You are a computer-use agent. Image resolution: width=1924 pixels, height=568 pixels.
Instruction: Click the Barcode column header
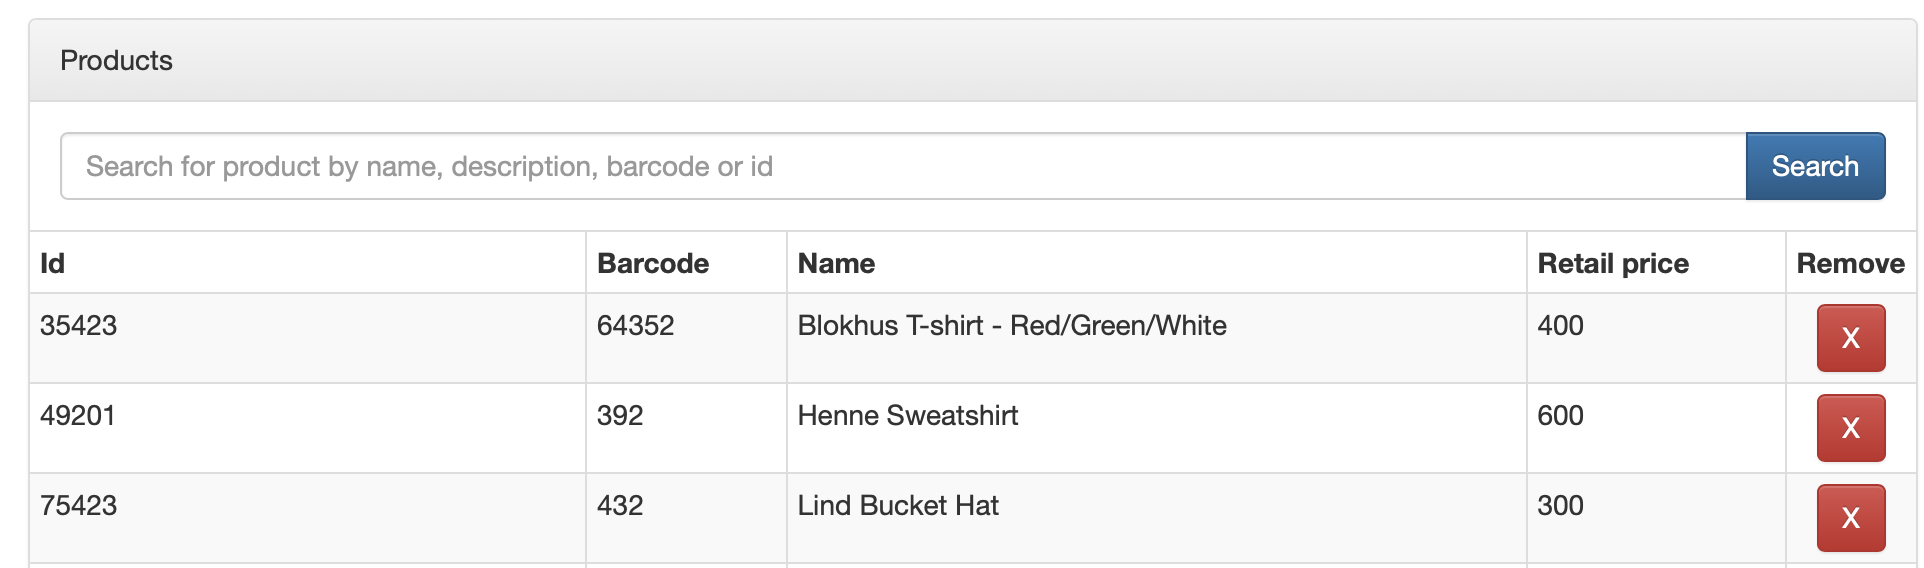(x=652, y=263)
